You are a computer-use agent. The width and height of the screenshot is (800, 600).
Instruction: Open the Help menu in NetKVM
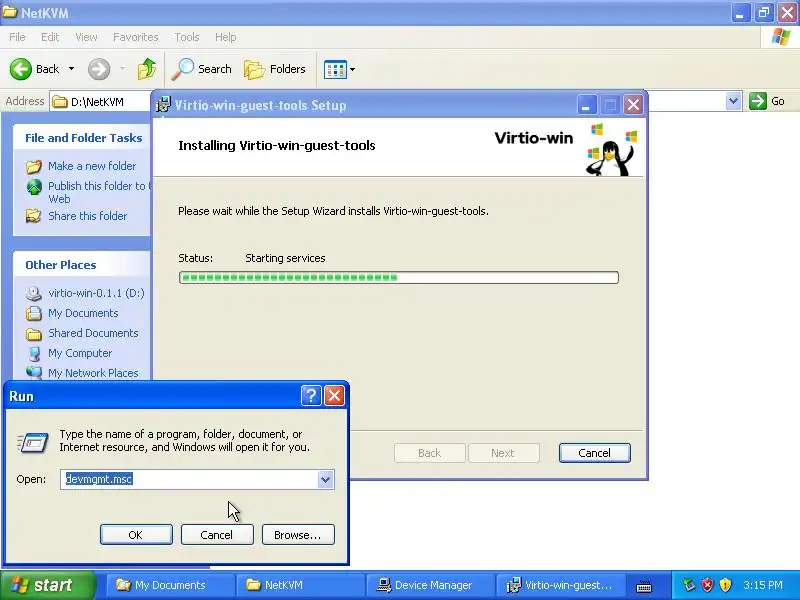click(225, 37)
